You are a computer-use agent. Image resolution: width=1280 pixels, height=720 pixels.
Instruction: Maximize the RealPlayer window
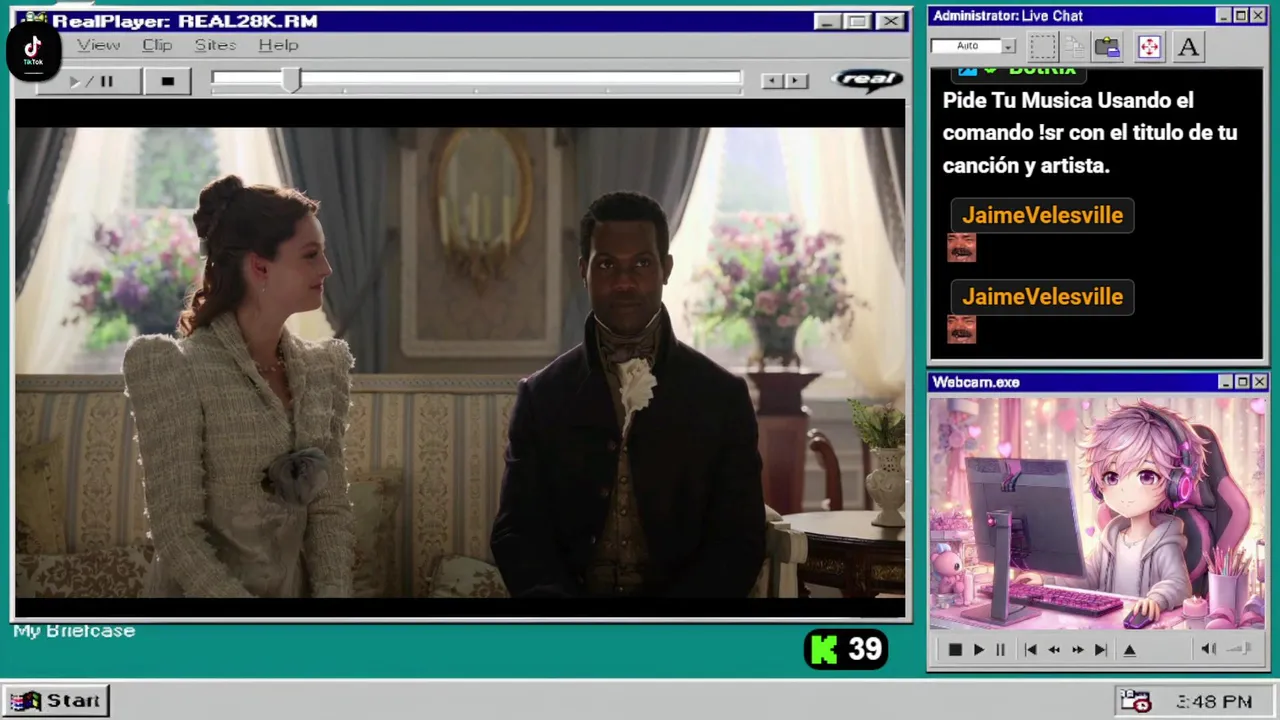(857, 21)
